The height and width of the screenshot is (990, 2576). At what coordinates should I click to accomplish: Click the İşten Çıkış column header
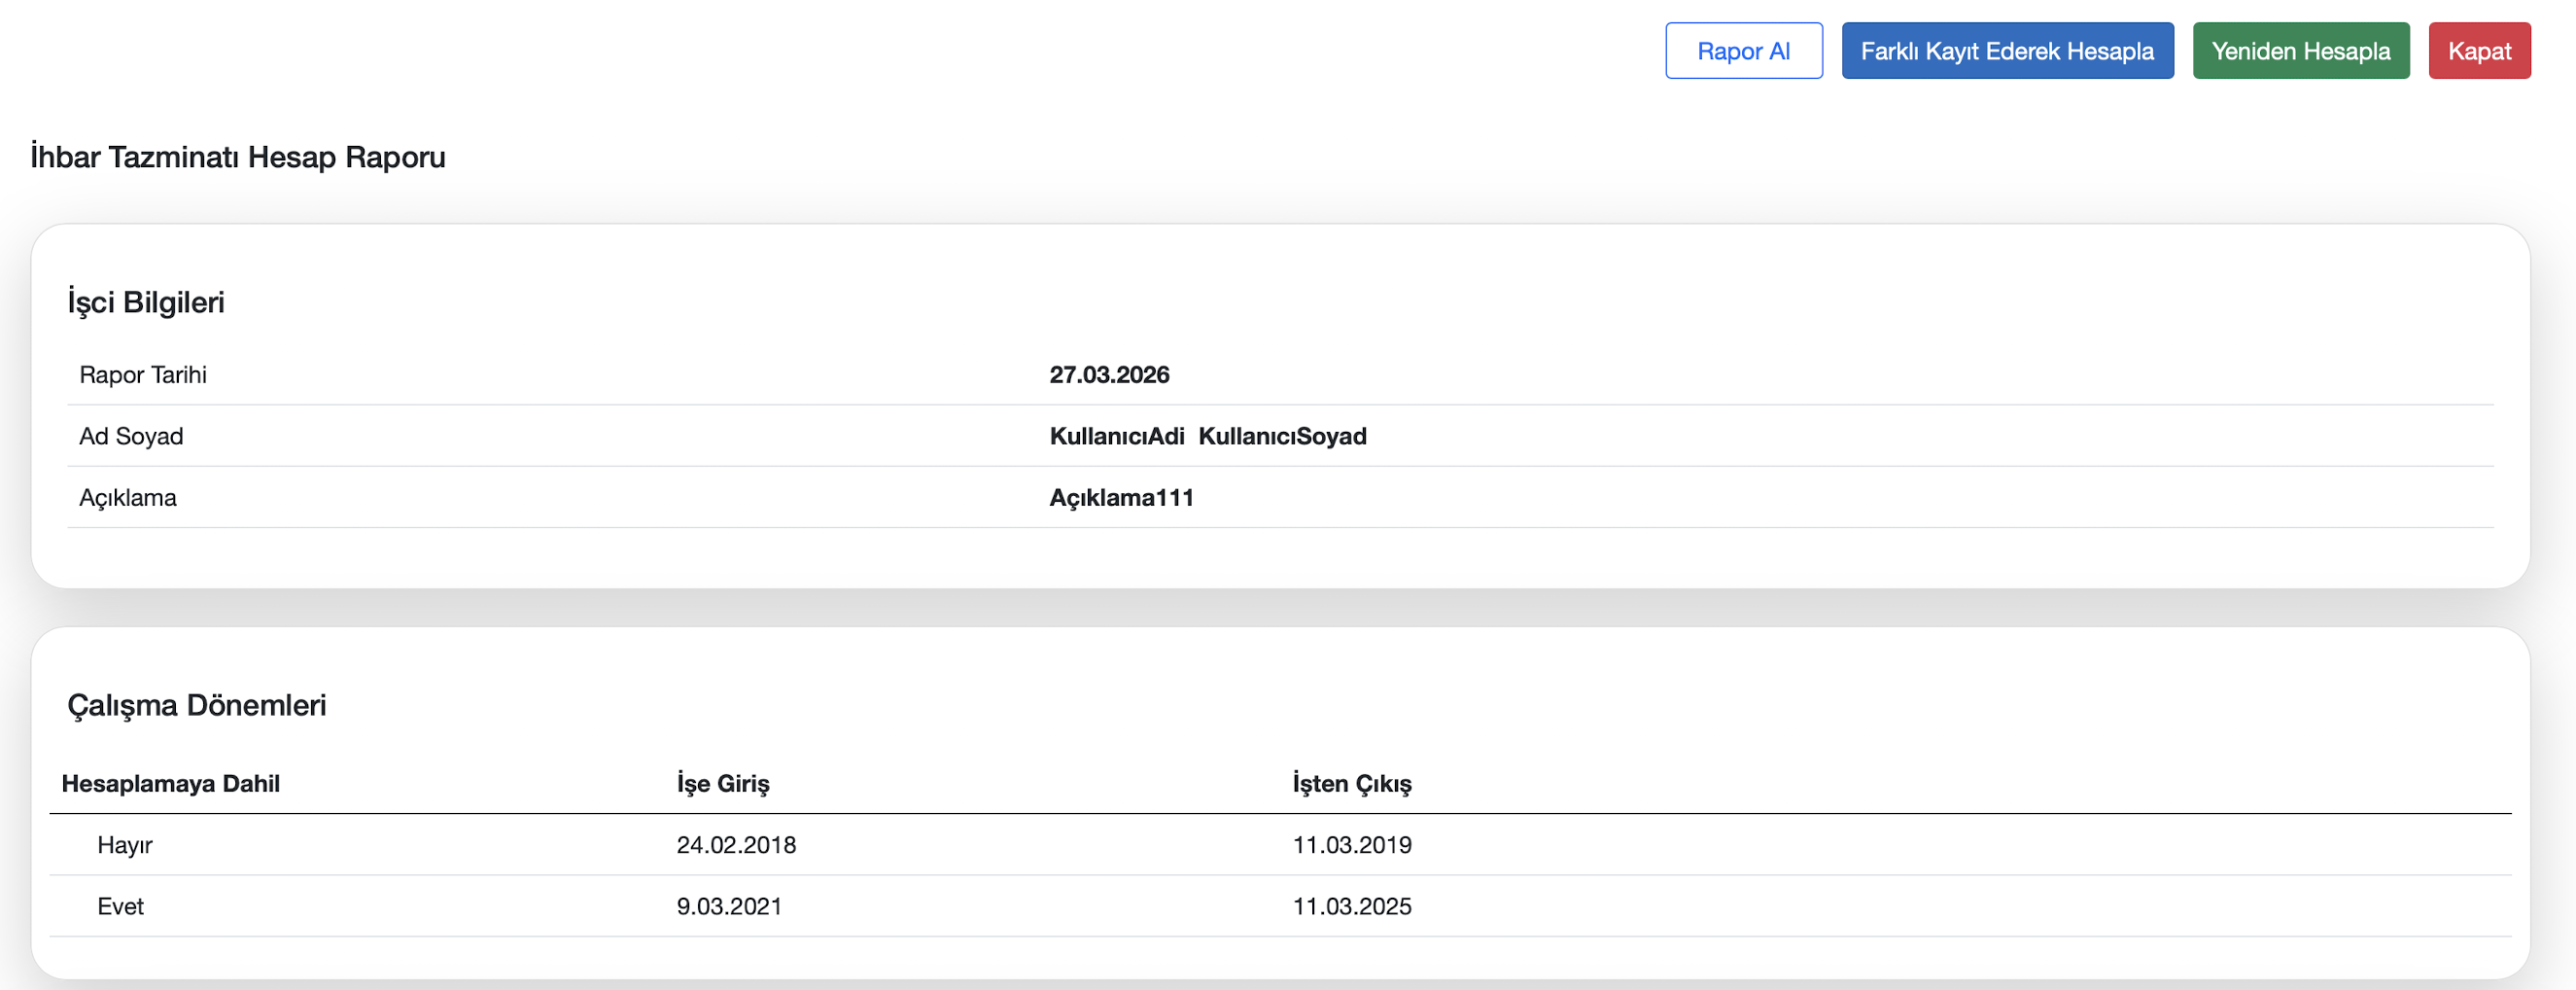1351,784
